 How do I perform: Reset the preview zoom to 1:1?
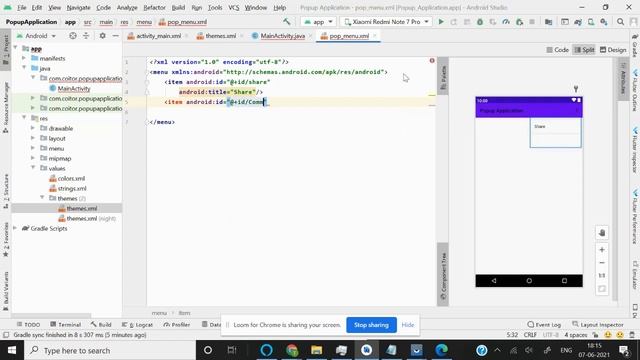coord(602,276)
